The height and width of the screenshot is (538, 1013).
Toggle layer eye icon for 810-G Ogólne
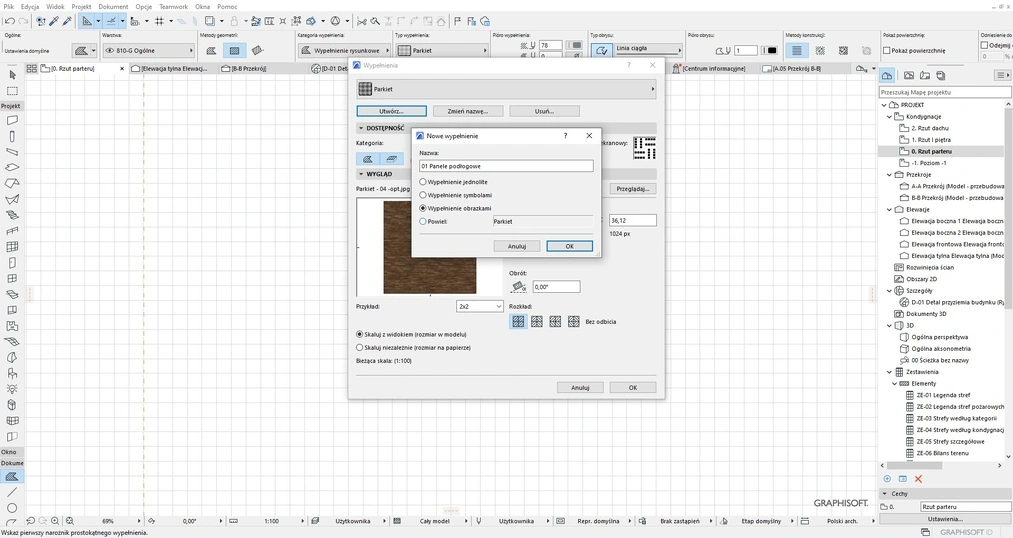click(x=109, y=50)
